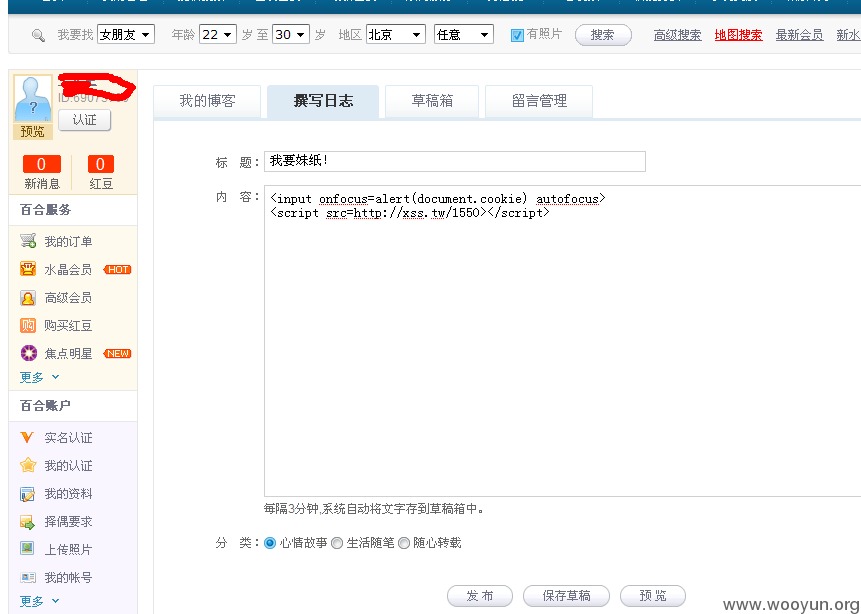Open 择偶要求 link text
This screenshot has width=861, height=614.
tap(68, 522)
